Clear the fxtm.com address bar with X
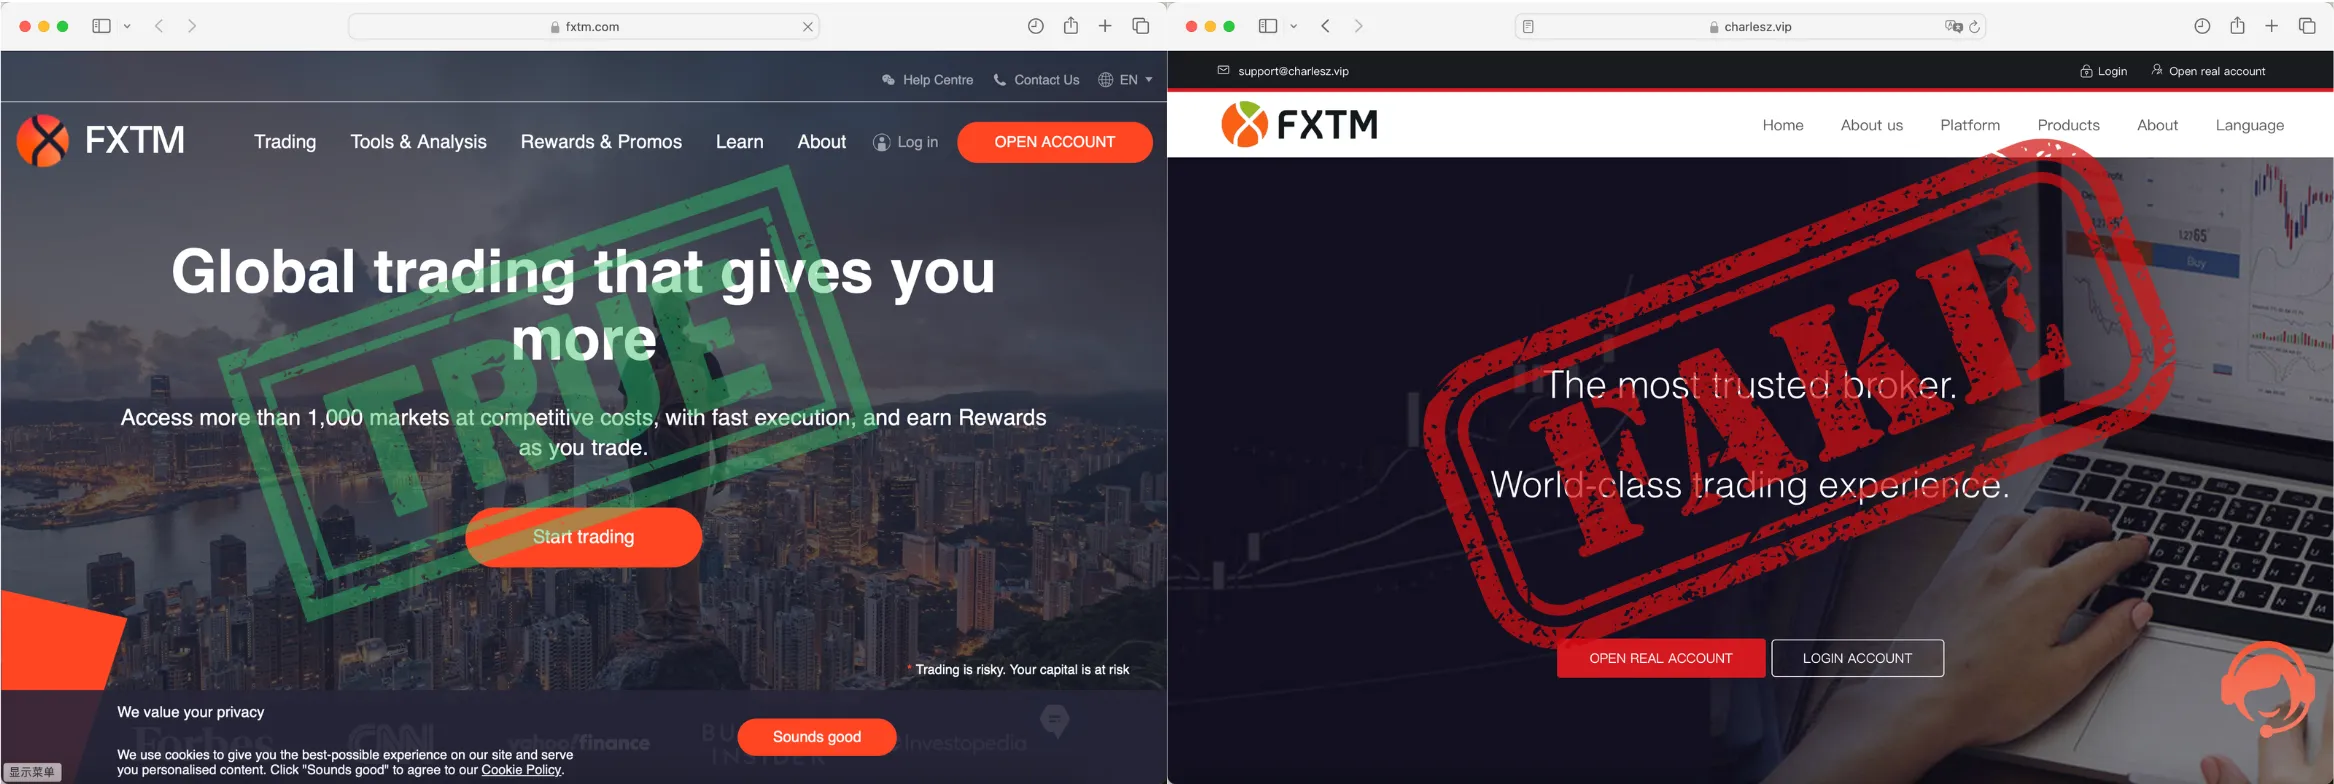The width and height of the screenshot is (2334, 784). tap(807, 27)
